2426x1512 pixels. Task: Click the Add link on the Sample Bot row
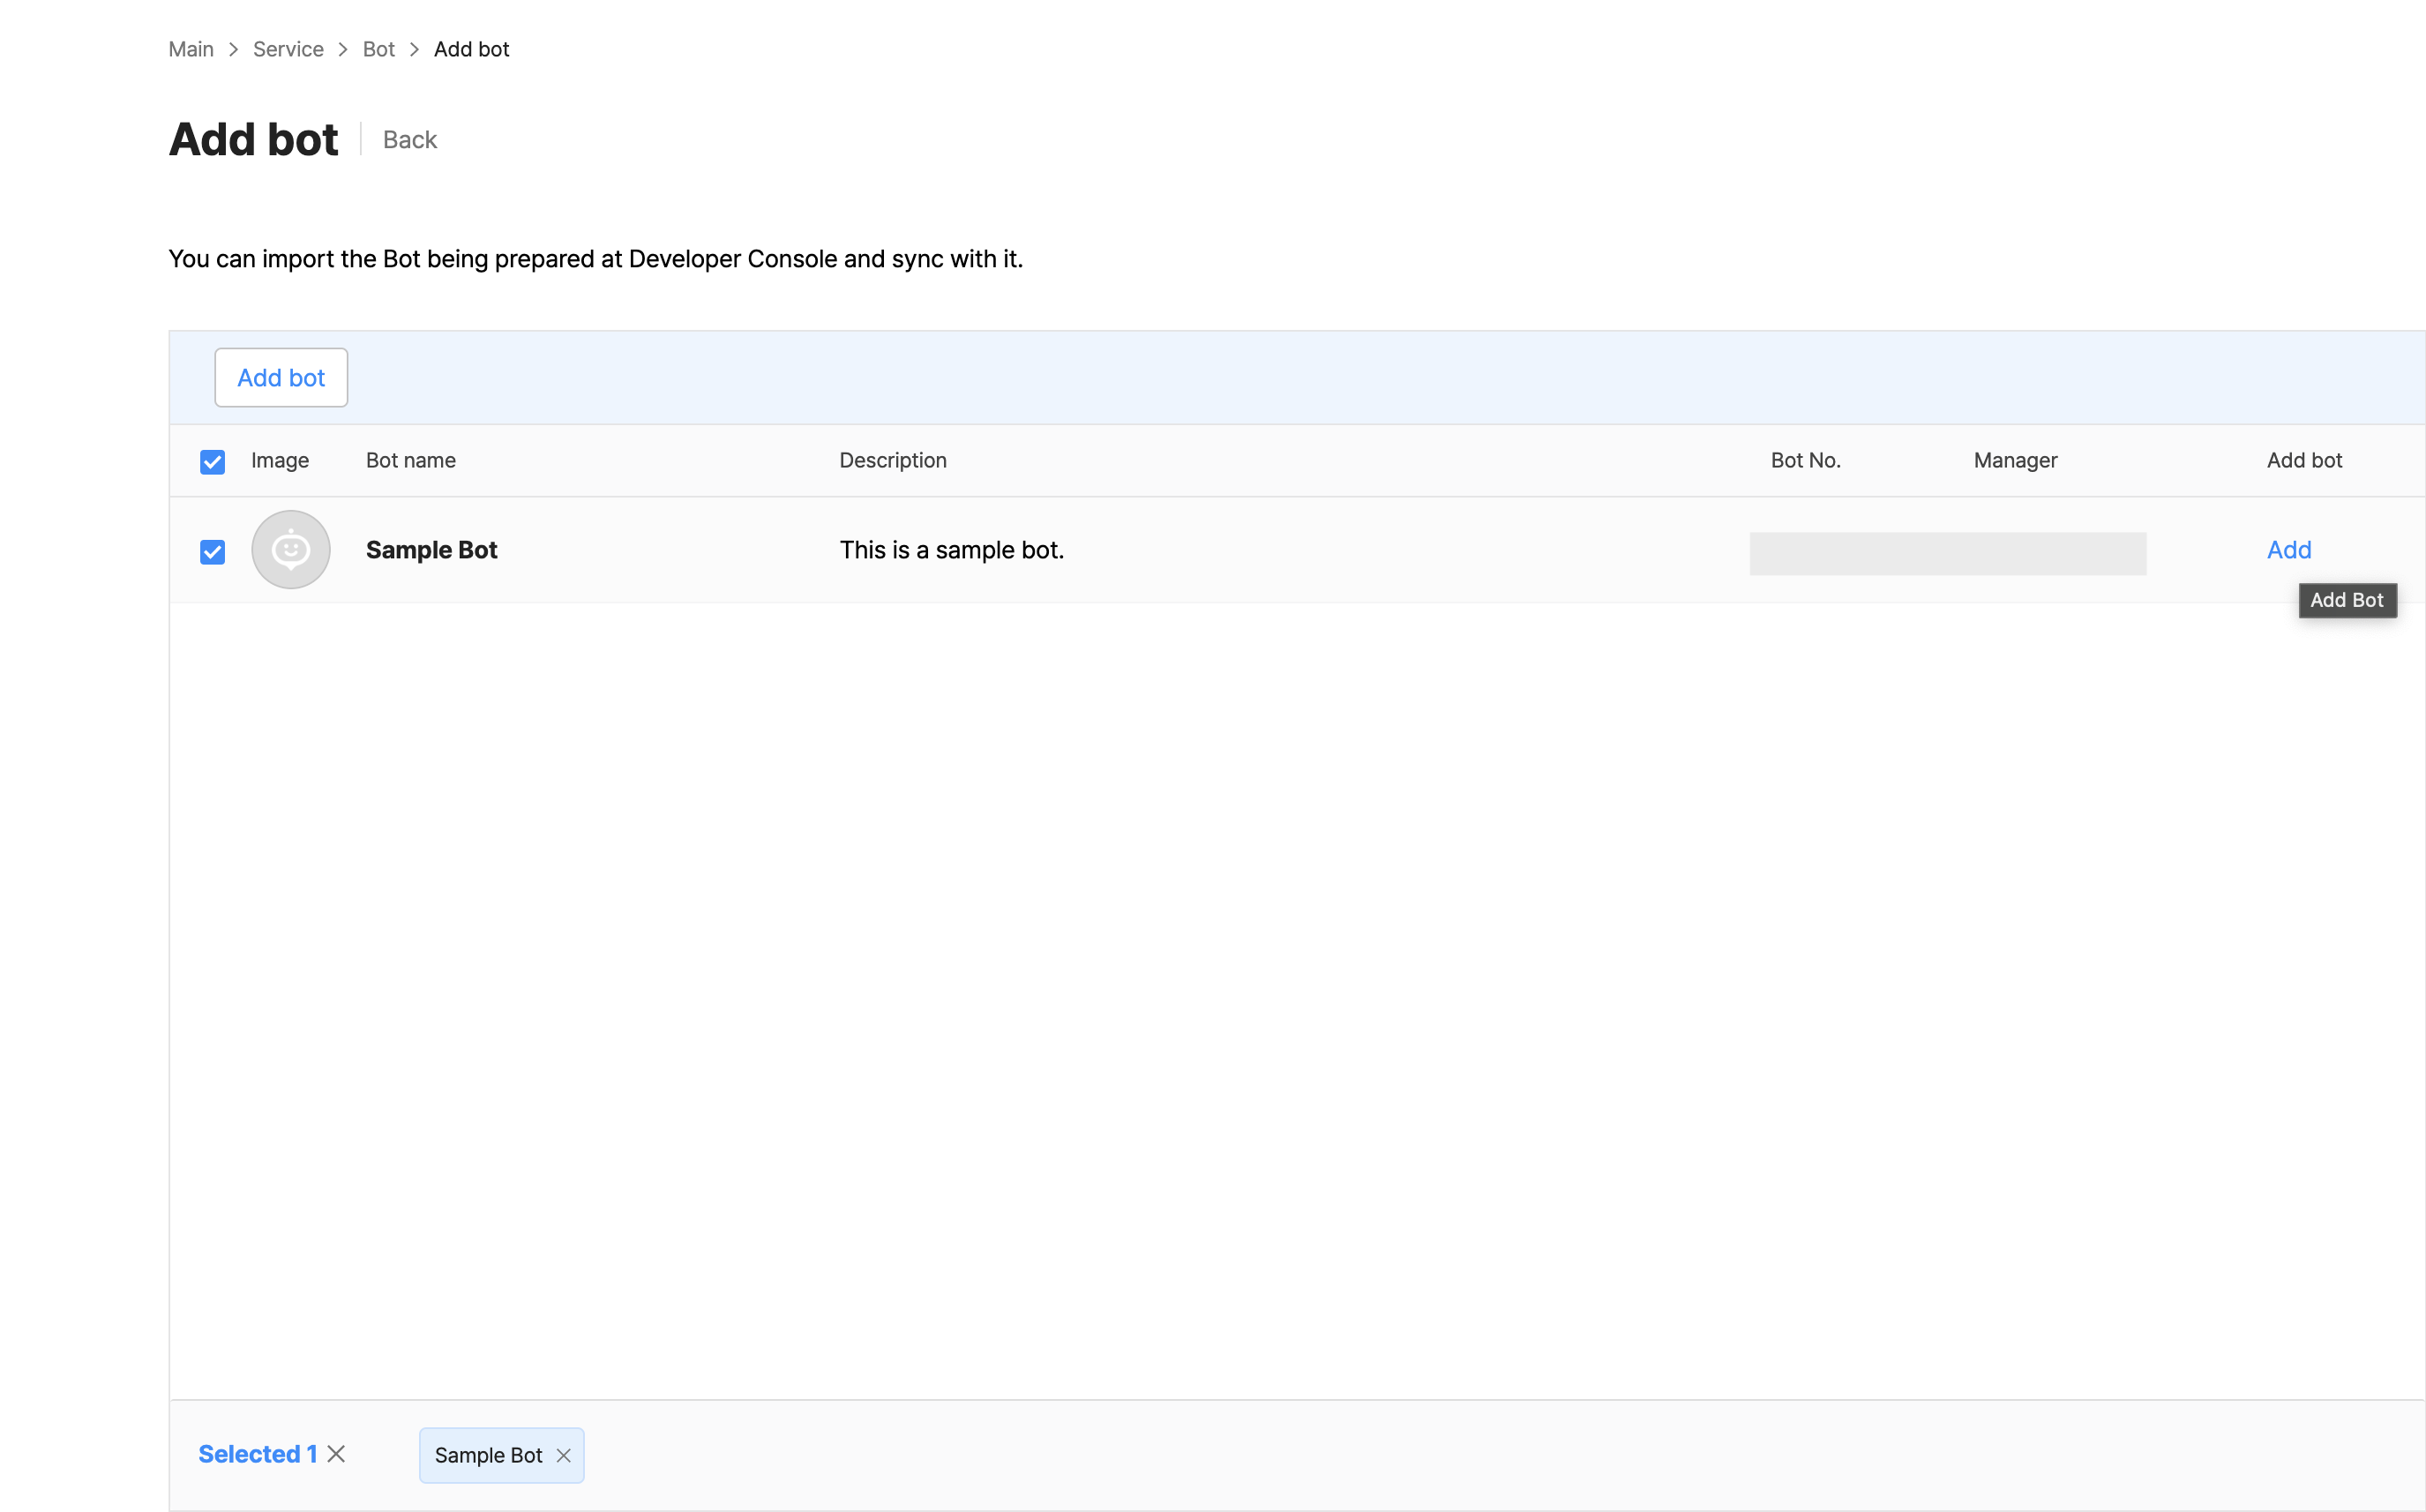(2288, 549)
